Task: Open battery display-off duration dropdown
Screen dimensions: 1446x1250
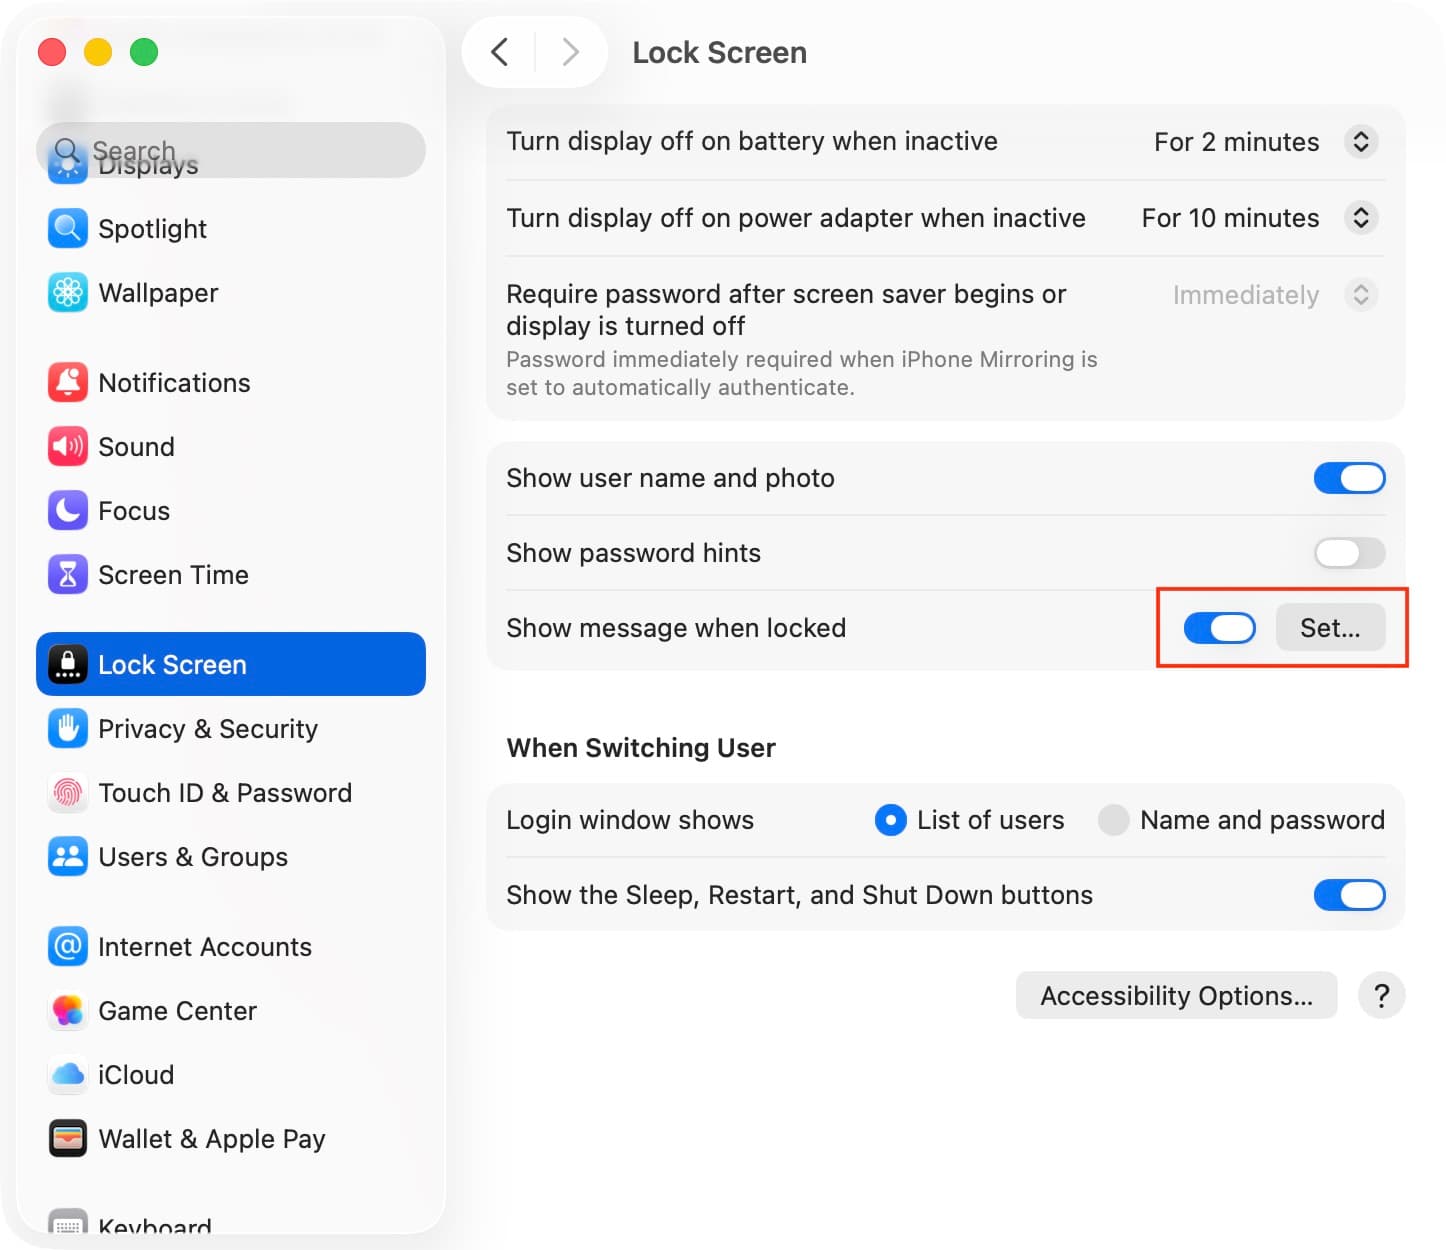Action: click(1360, 142)
